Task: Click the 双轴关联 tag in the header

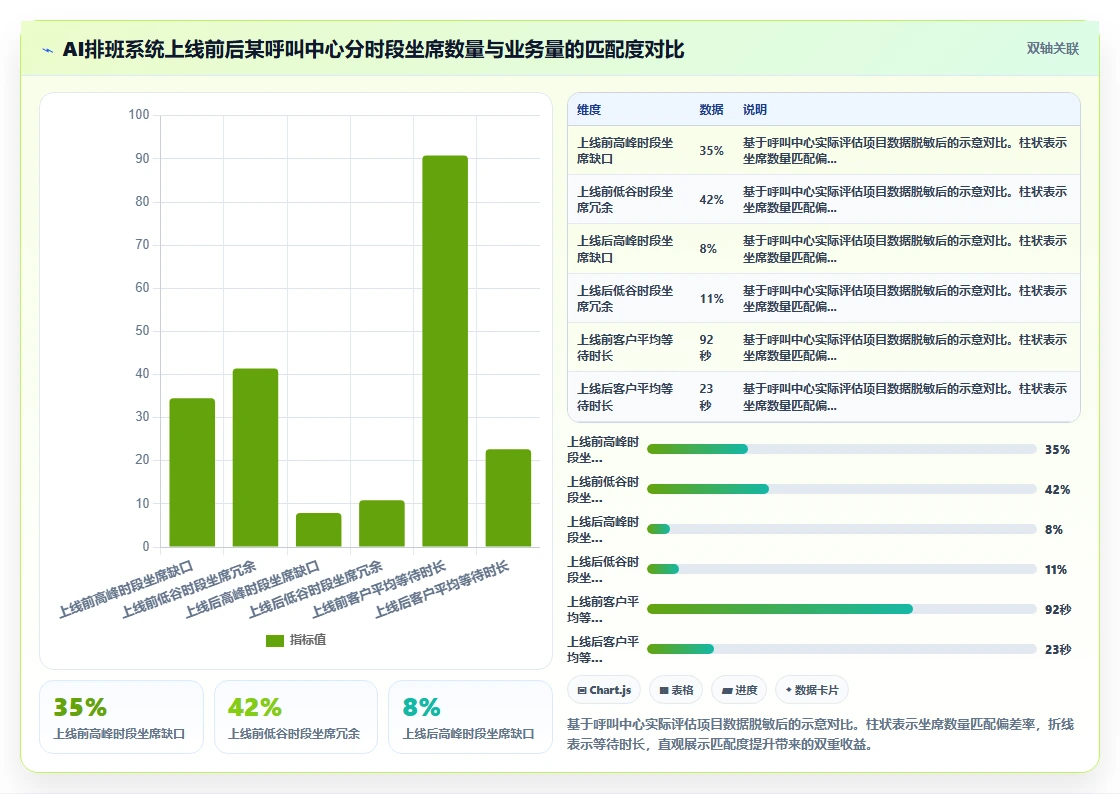Action: [1052, 49]
